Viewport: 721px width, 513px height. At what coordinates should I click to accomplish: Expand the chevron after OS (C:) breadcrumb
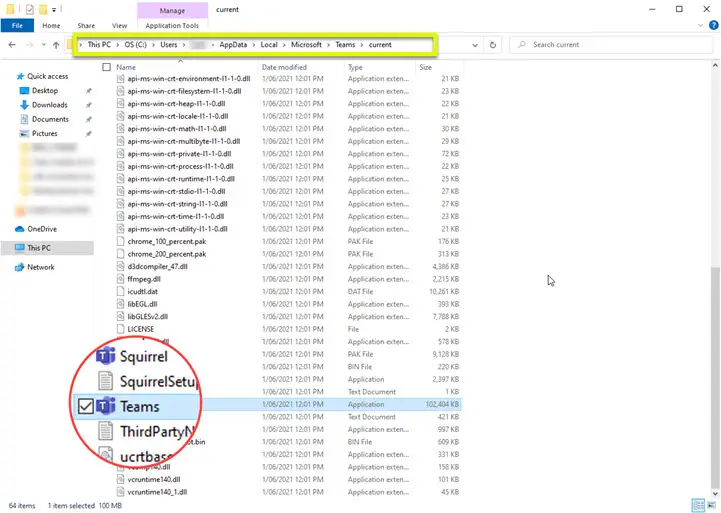pos(154,45)
